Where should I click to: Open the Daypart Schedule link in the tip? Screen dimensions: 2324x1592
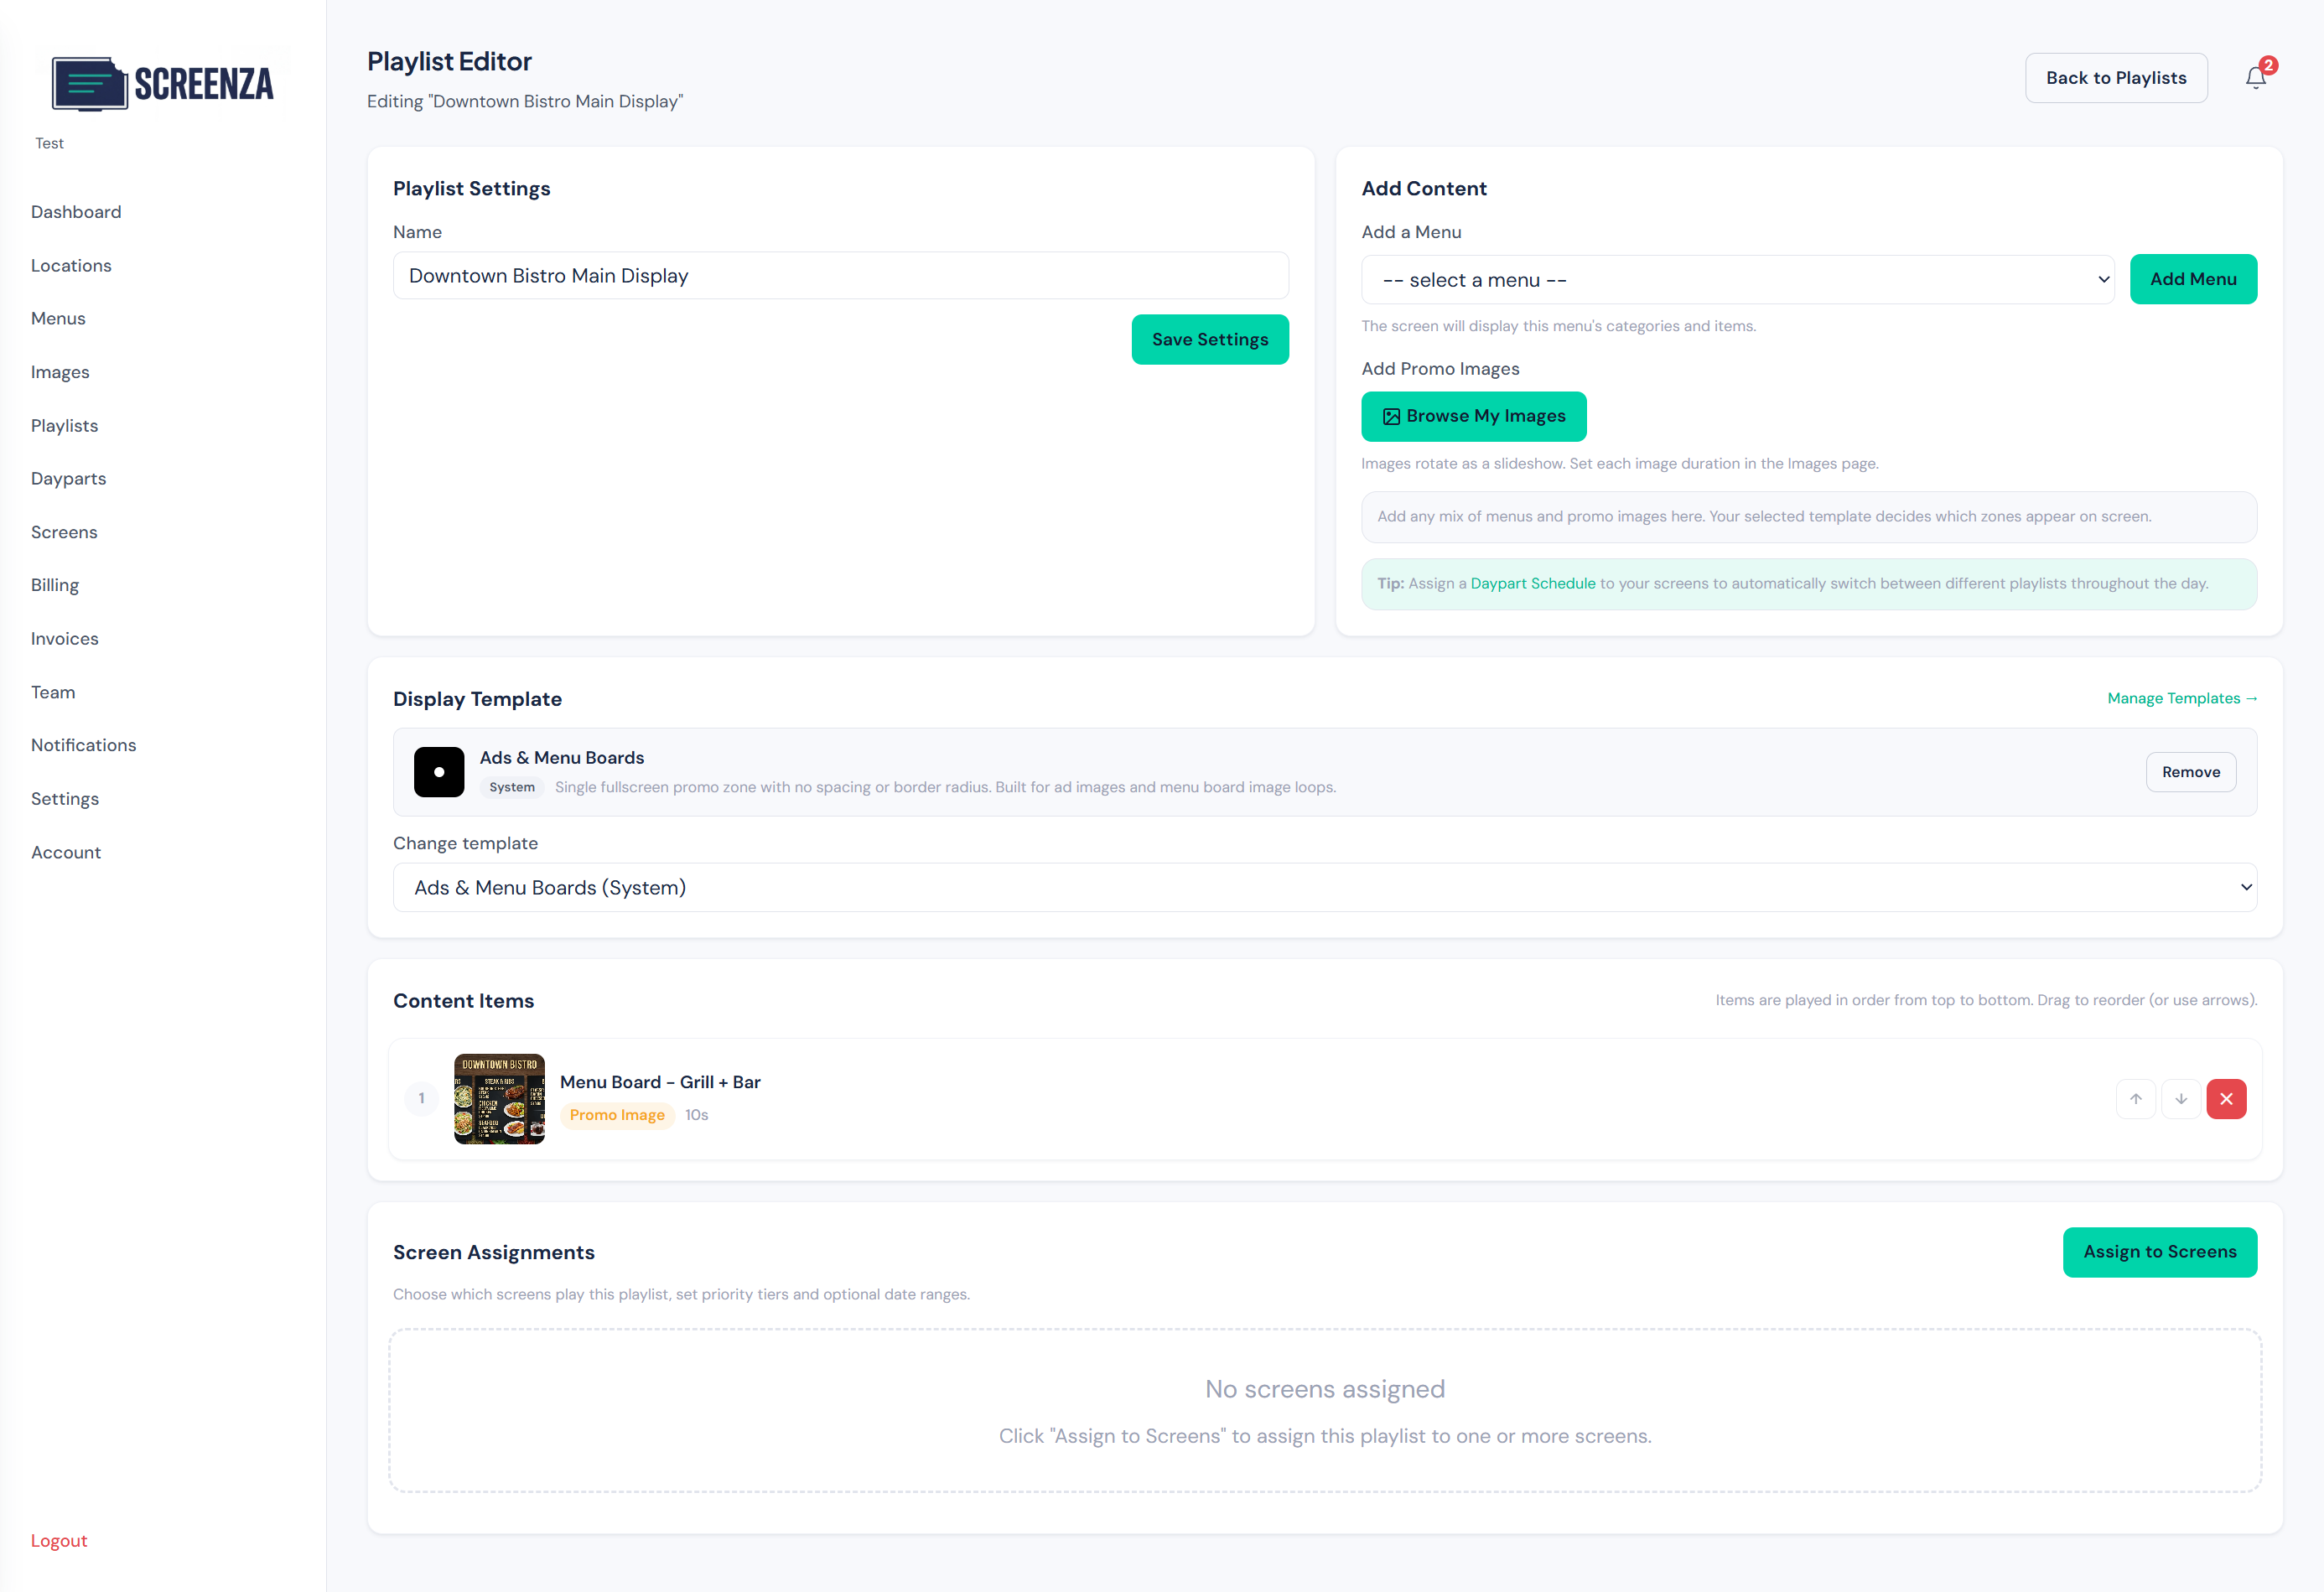[x=1533, y=583]
